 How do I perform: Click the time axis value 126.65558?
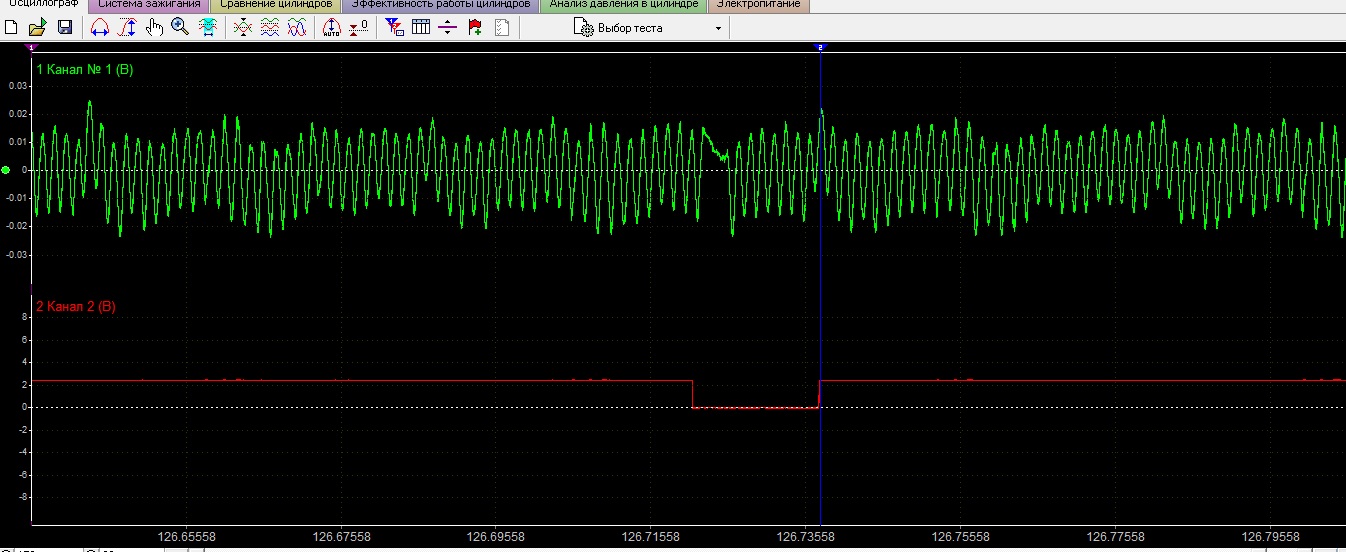coord(187,536)
